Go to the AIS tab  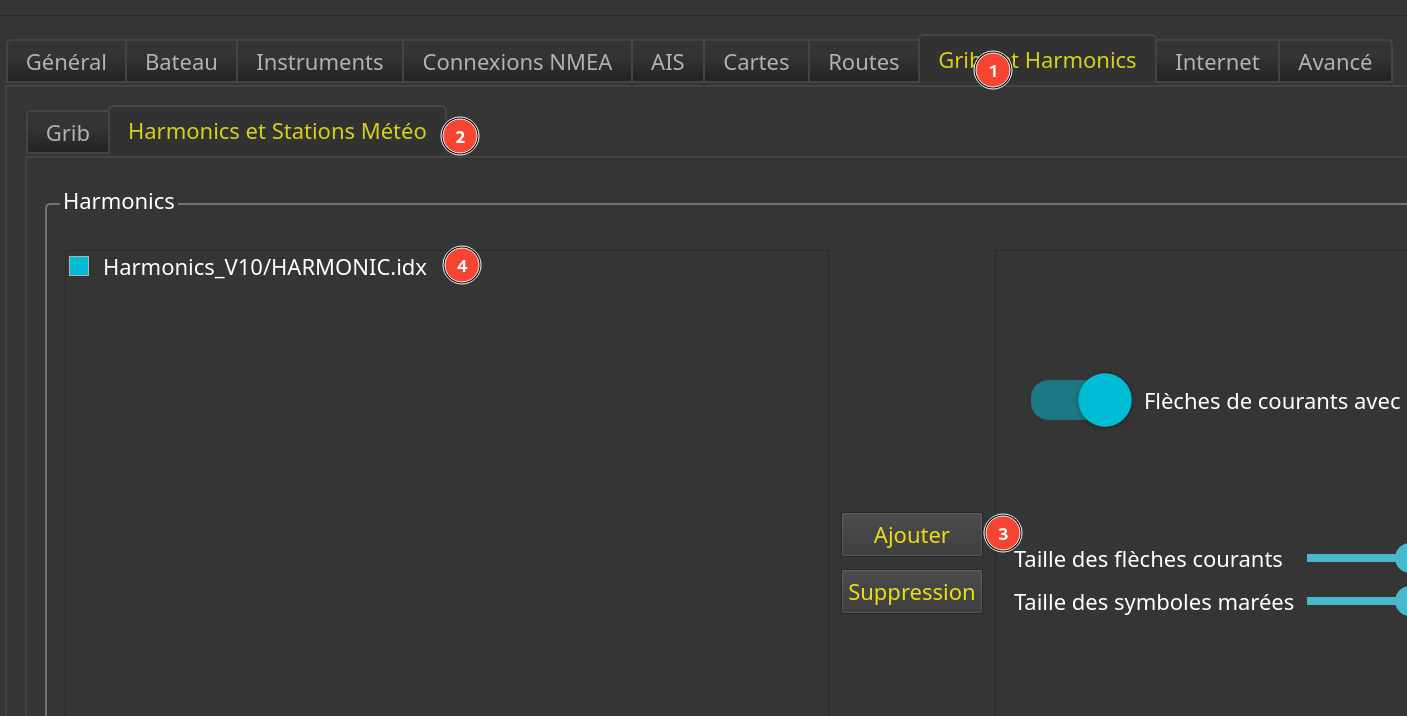(667, 62)
